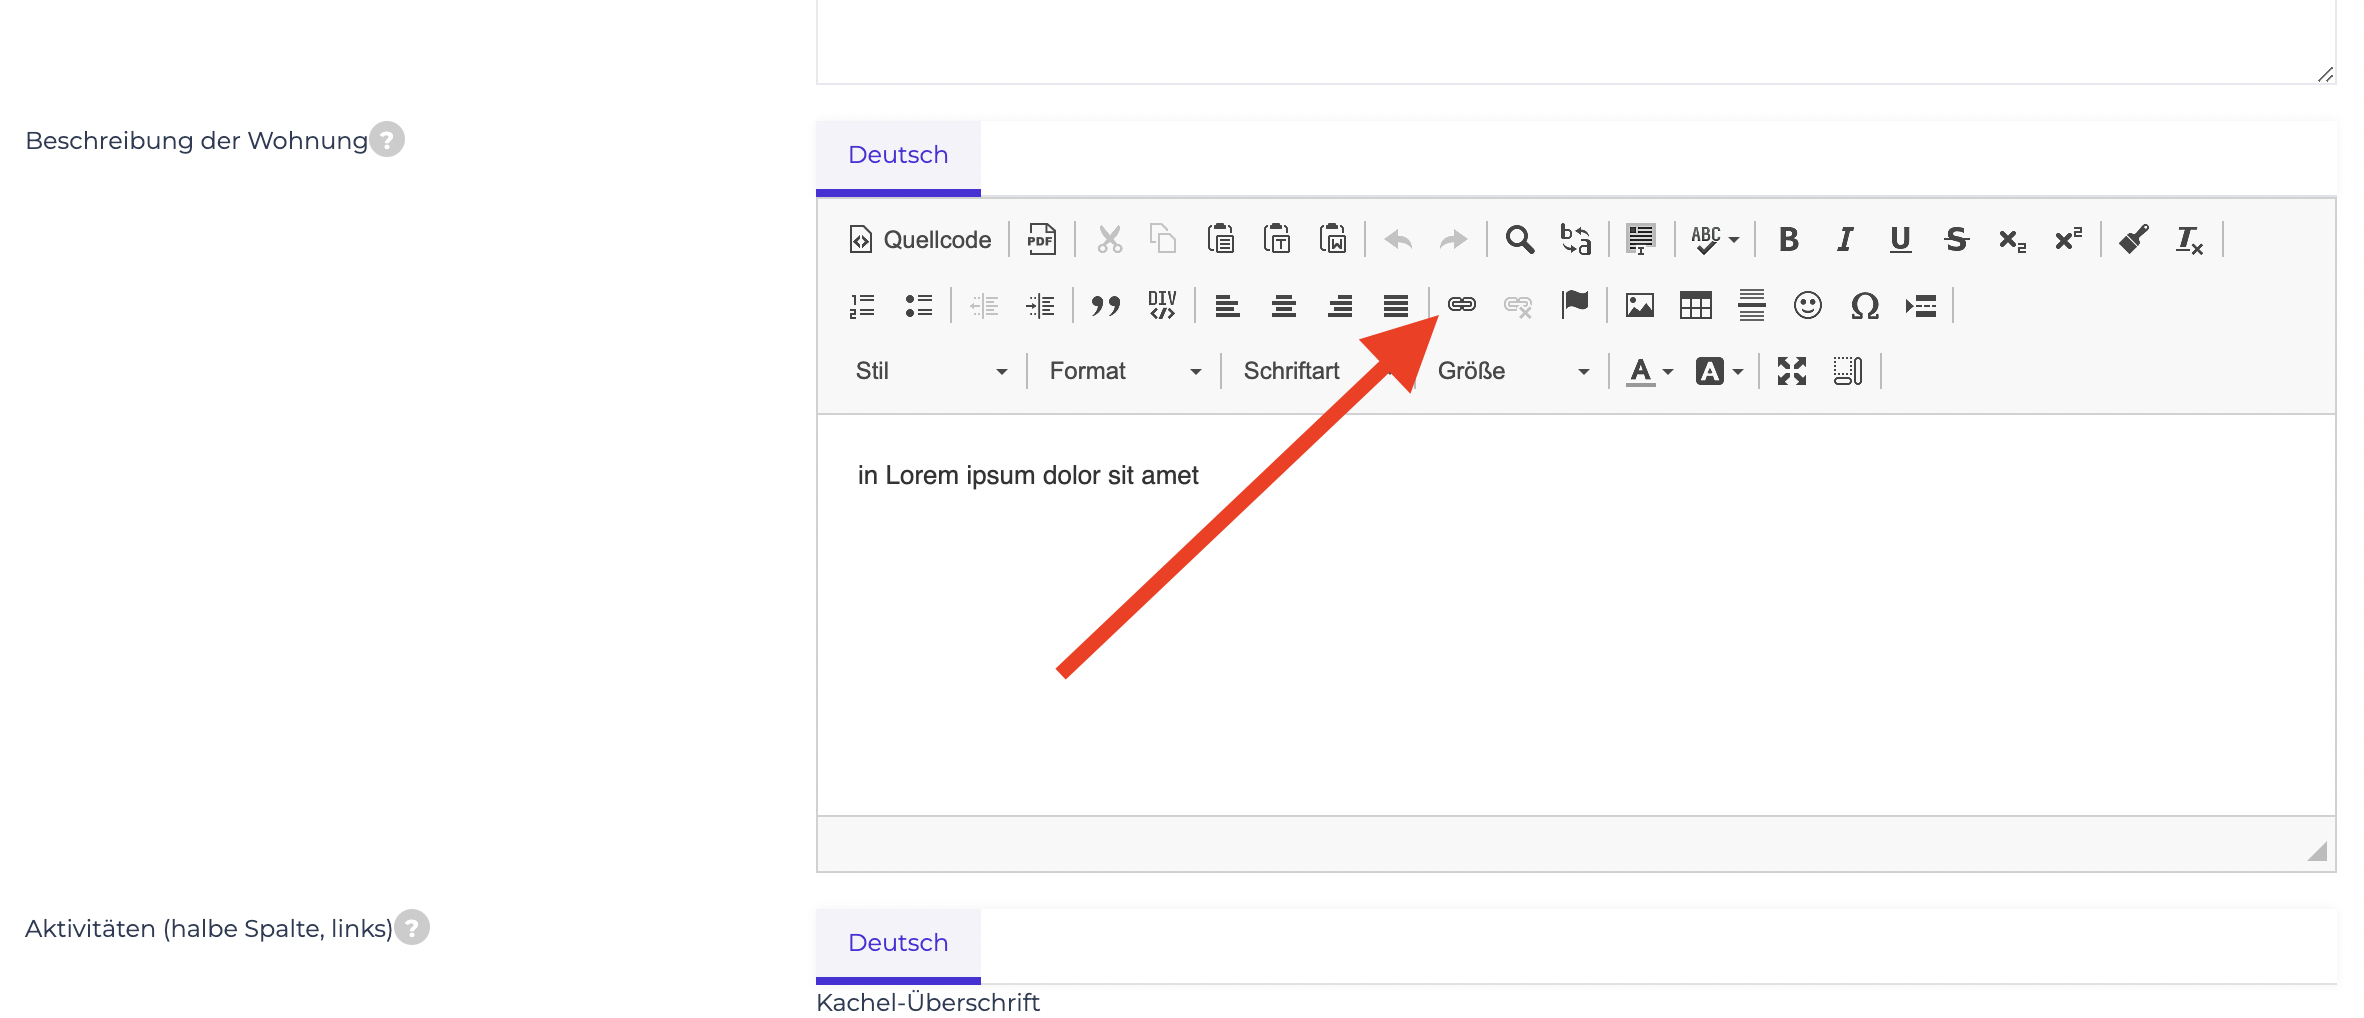The image size is (2364, 1018).
Task: Open the Find search tool
Action: [x=1520, y=240]
